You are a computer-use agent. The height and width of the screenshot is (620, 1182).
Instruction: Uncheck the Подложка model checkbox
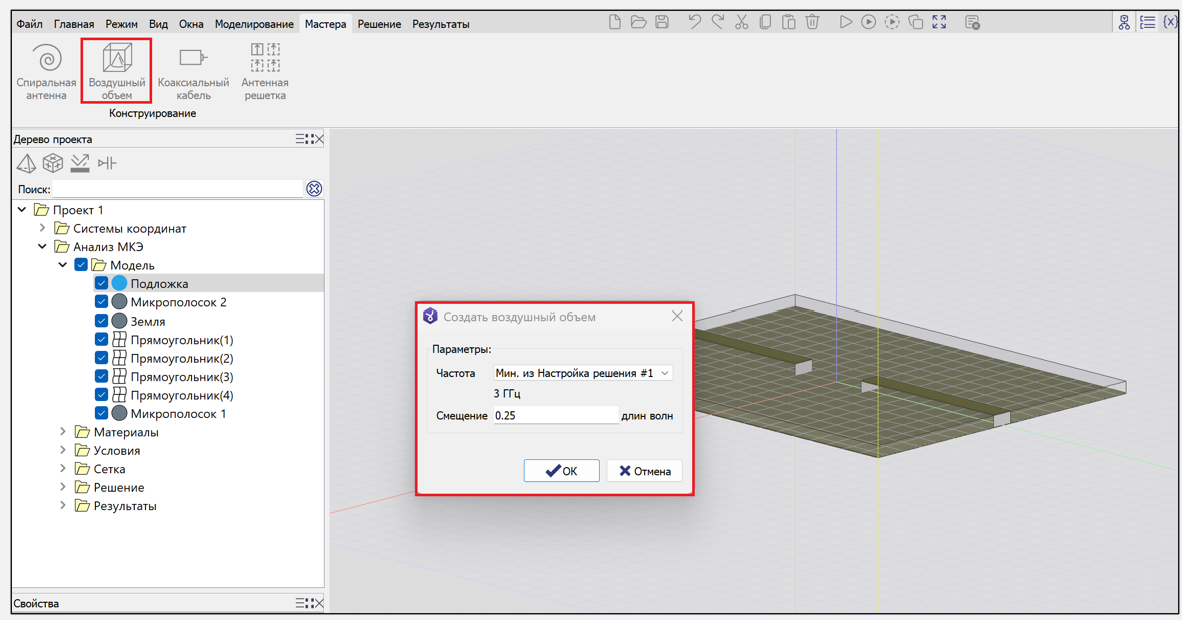coord(101,284)
